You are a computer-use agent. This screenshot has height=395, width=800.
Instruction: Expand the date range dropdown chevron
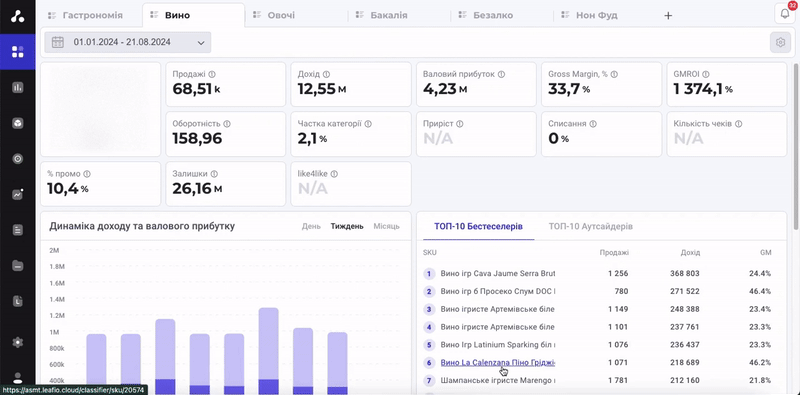[201, 43]
